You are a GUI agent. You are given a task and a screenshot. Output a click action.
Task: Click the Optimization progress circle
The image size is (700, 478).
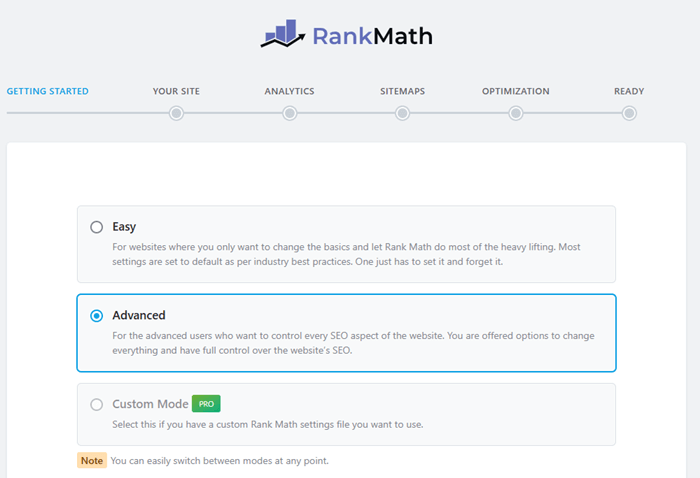point(516,113)
